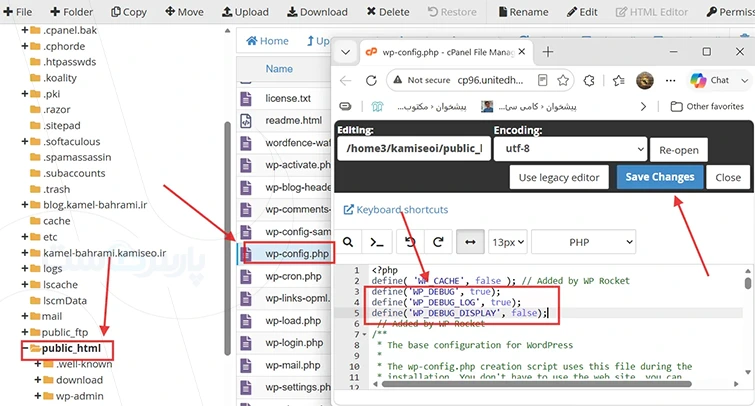Expand the blog.kamel-bahrami.ir folder node
The height and width of the screenshot is (406, 755).
(25, 205)
